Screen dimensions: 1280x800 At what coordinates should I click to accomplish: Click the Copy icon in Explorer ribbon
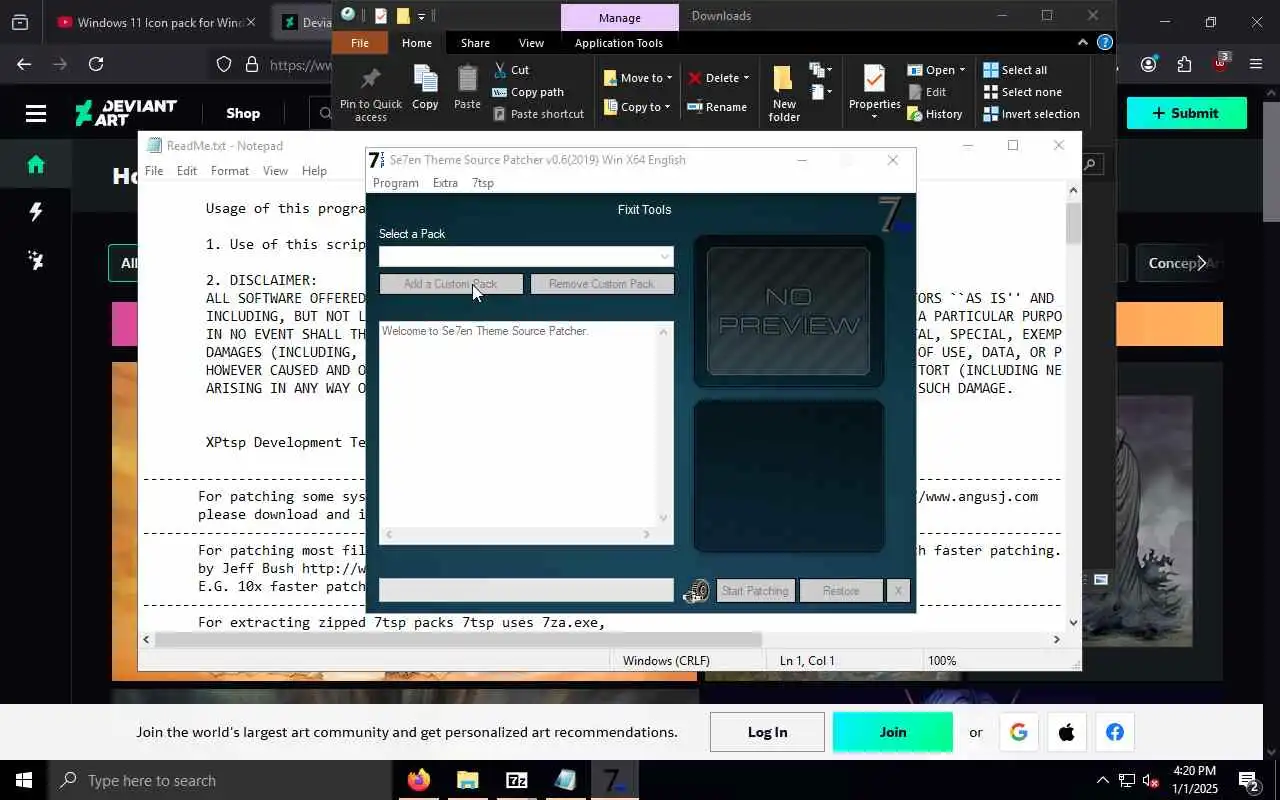point(425,88)
